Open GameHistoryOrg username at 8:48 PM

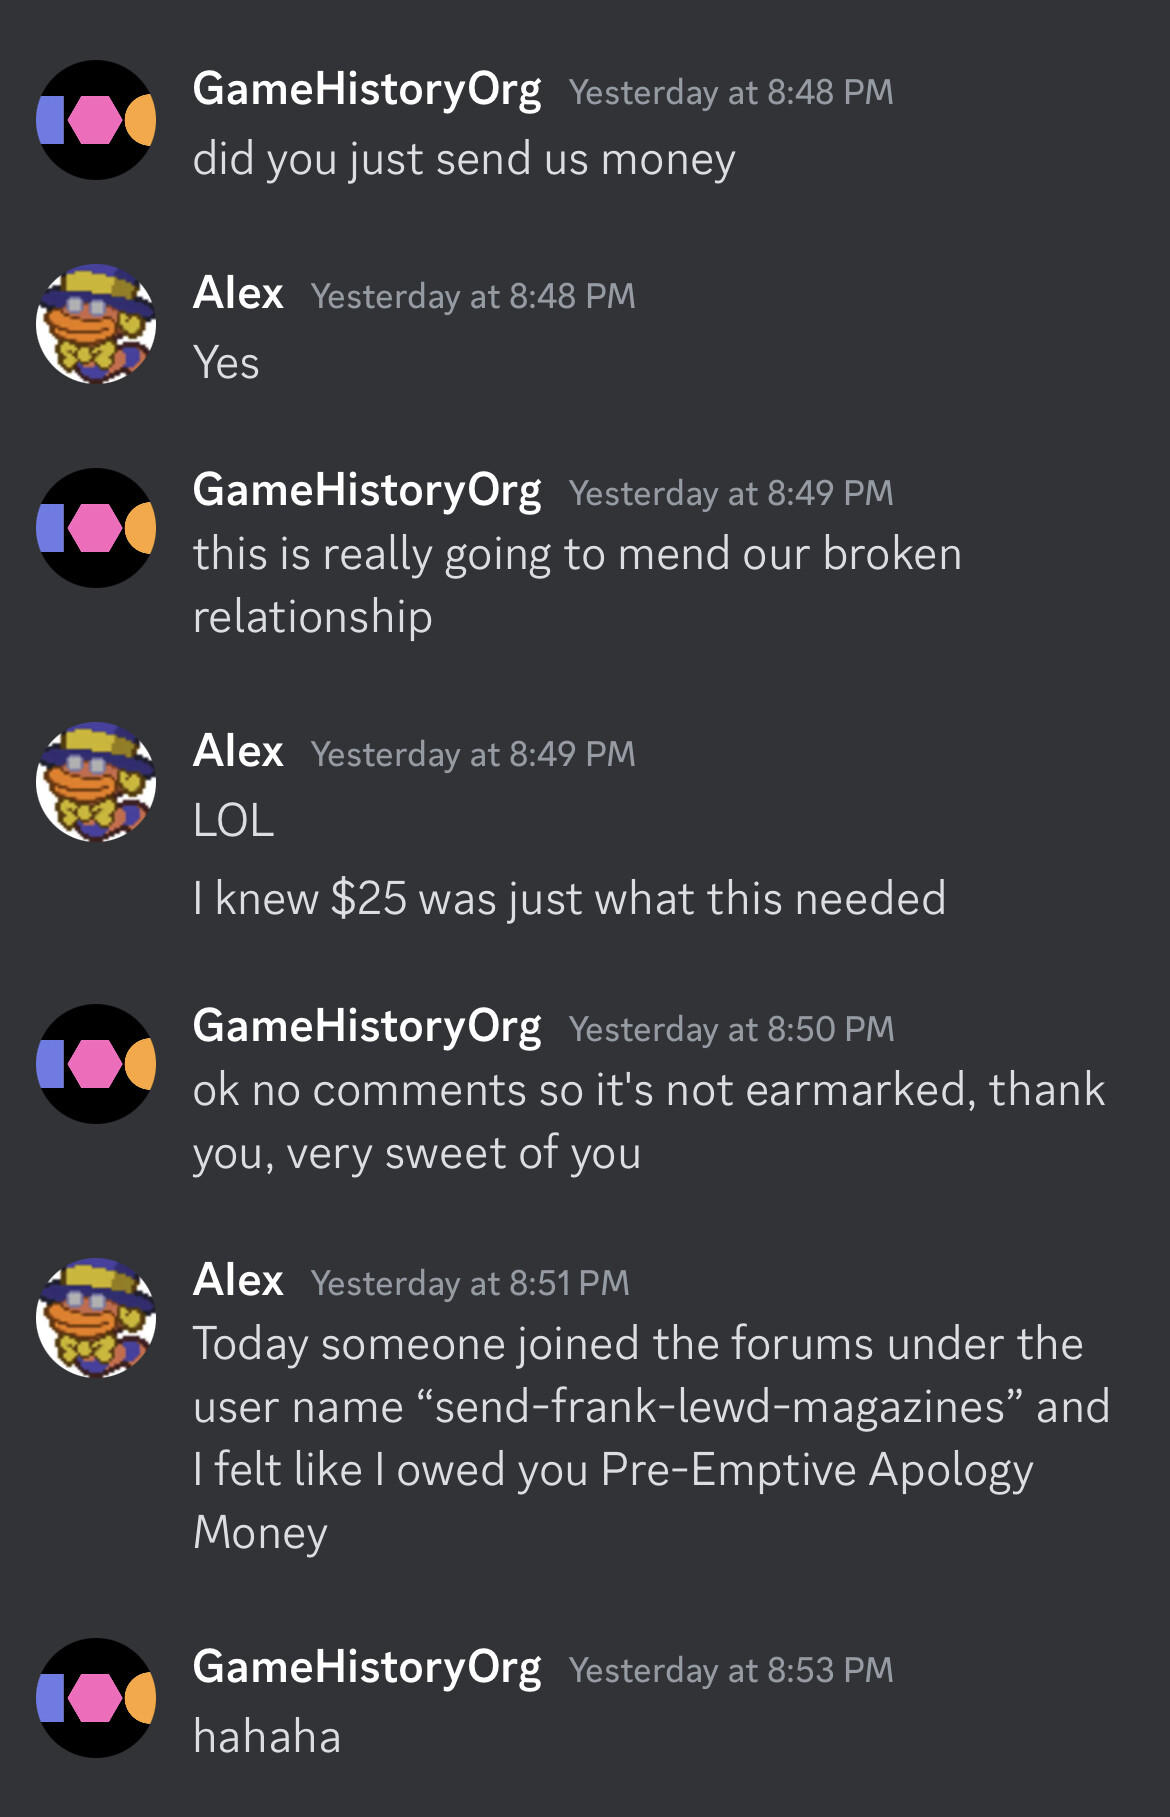tap(367, 91)
